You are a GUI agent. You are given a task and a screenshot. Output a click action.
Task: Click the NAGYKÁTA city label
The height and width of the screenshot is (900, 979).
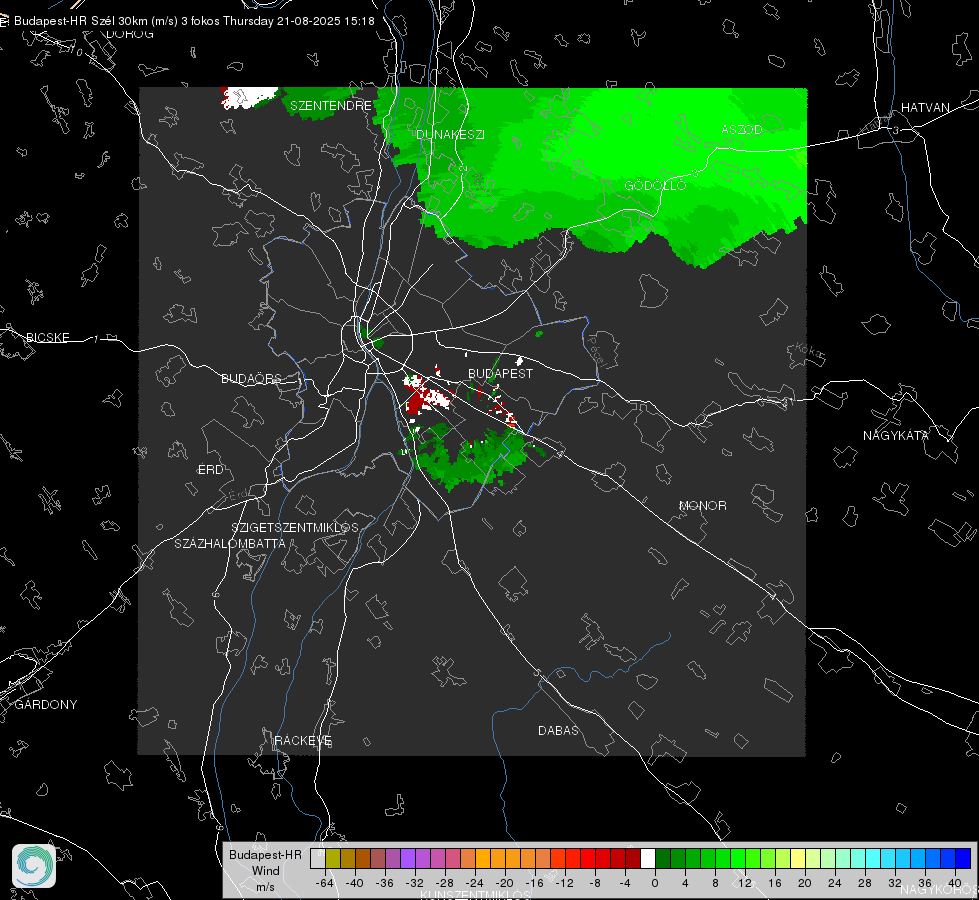895,435
